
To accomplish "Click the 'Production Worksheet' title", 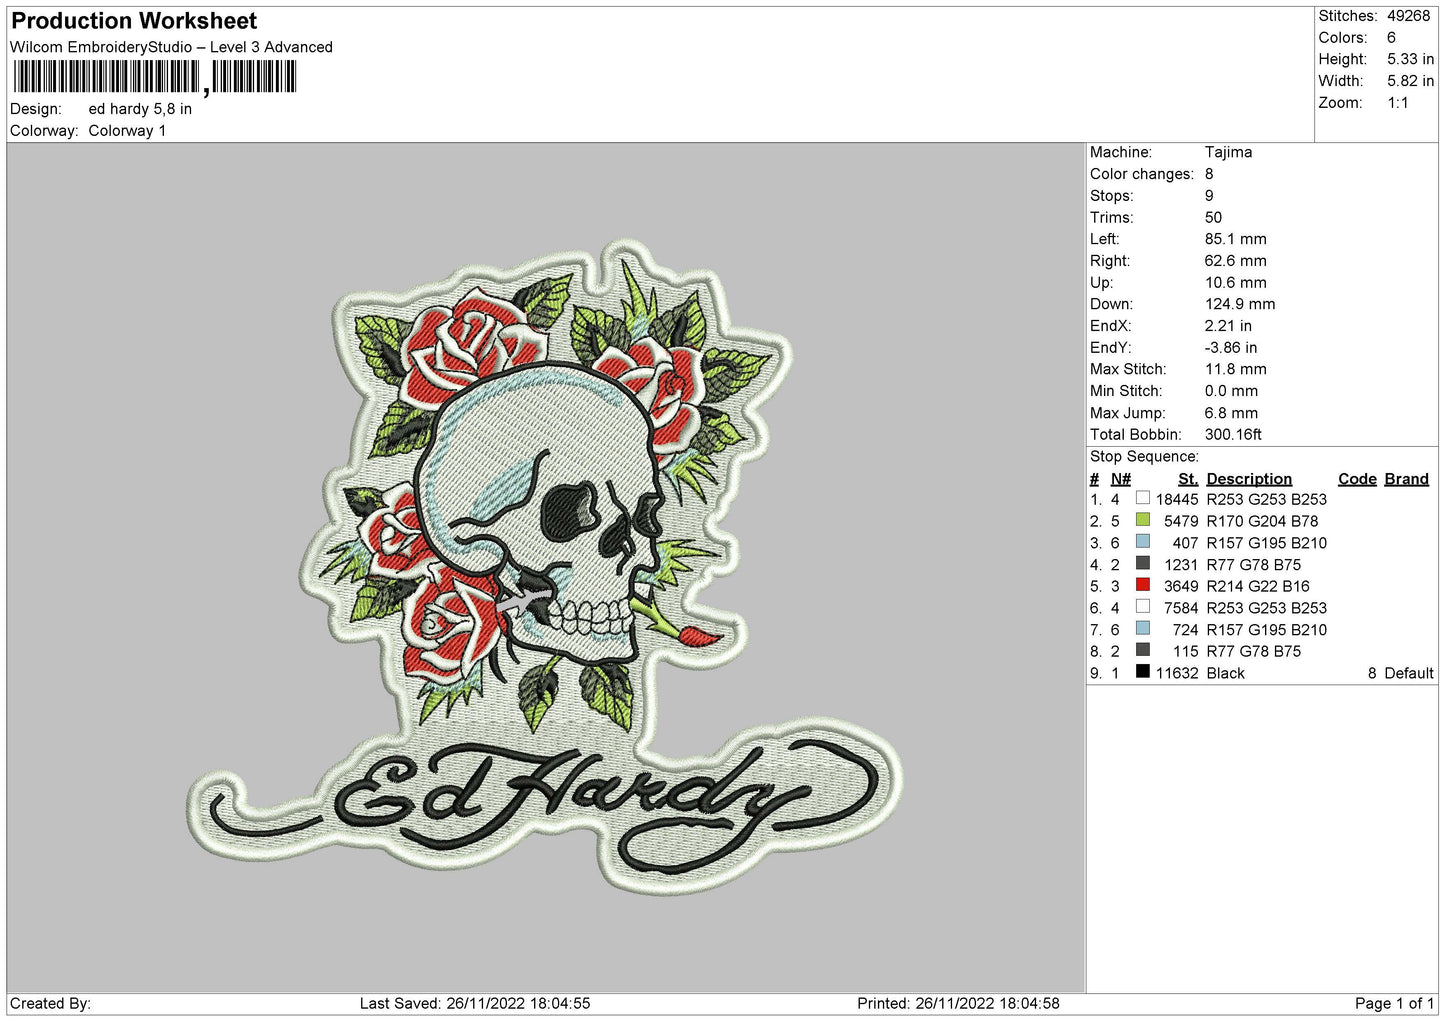I will pos(134,21).
